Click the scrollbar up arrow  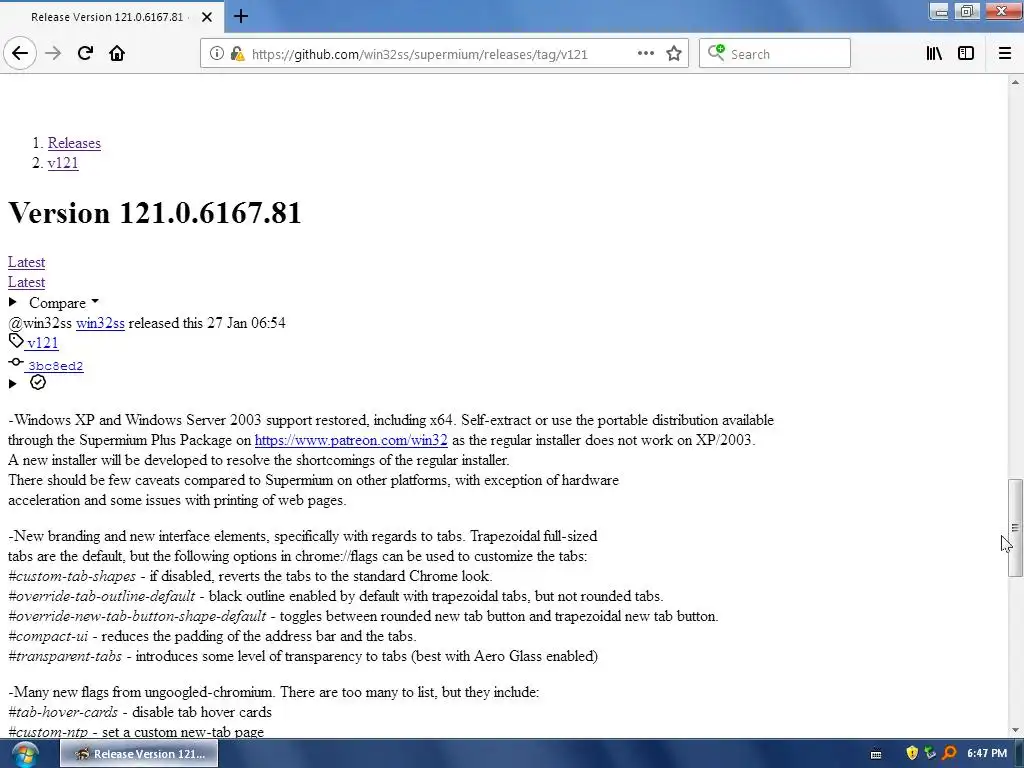click(1015, 82)
